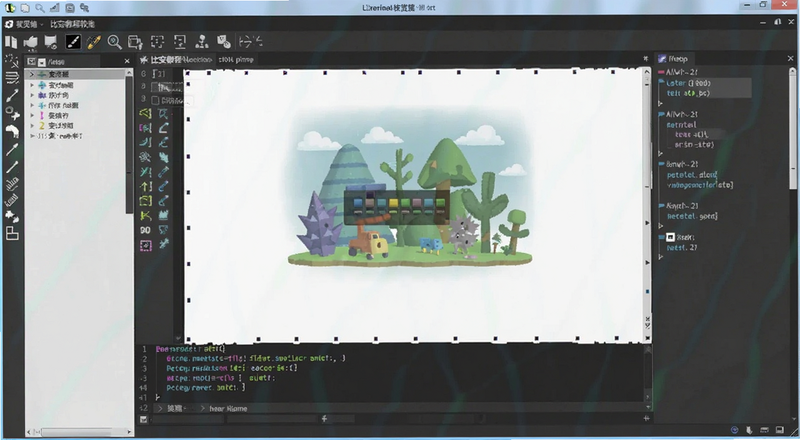Click the chevron before 'hear Home'
This screenshot has width=800, height=440.
click(x=203, y=408)
